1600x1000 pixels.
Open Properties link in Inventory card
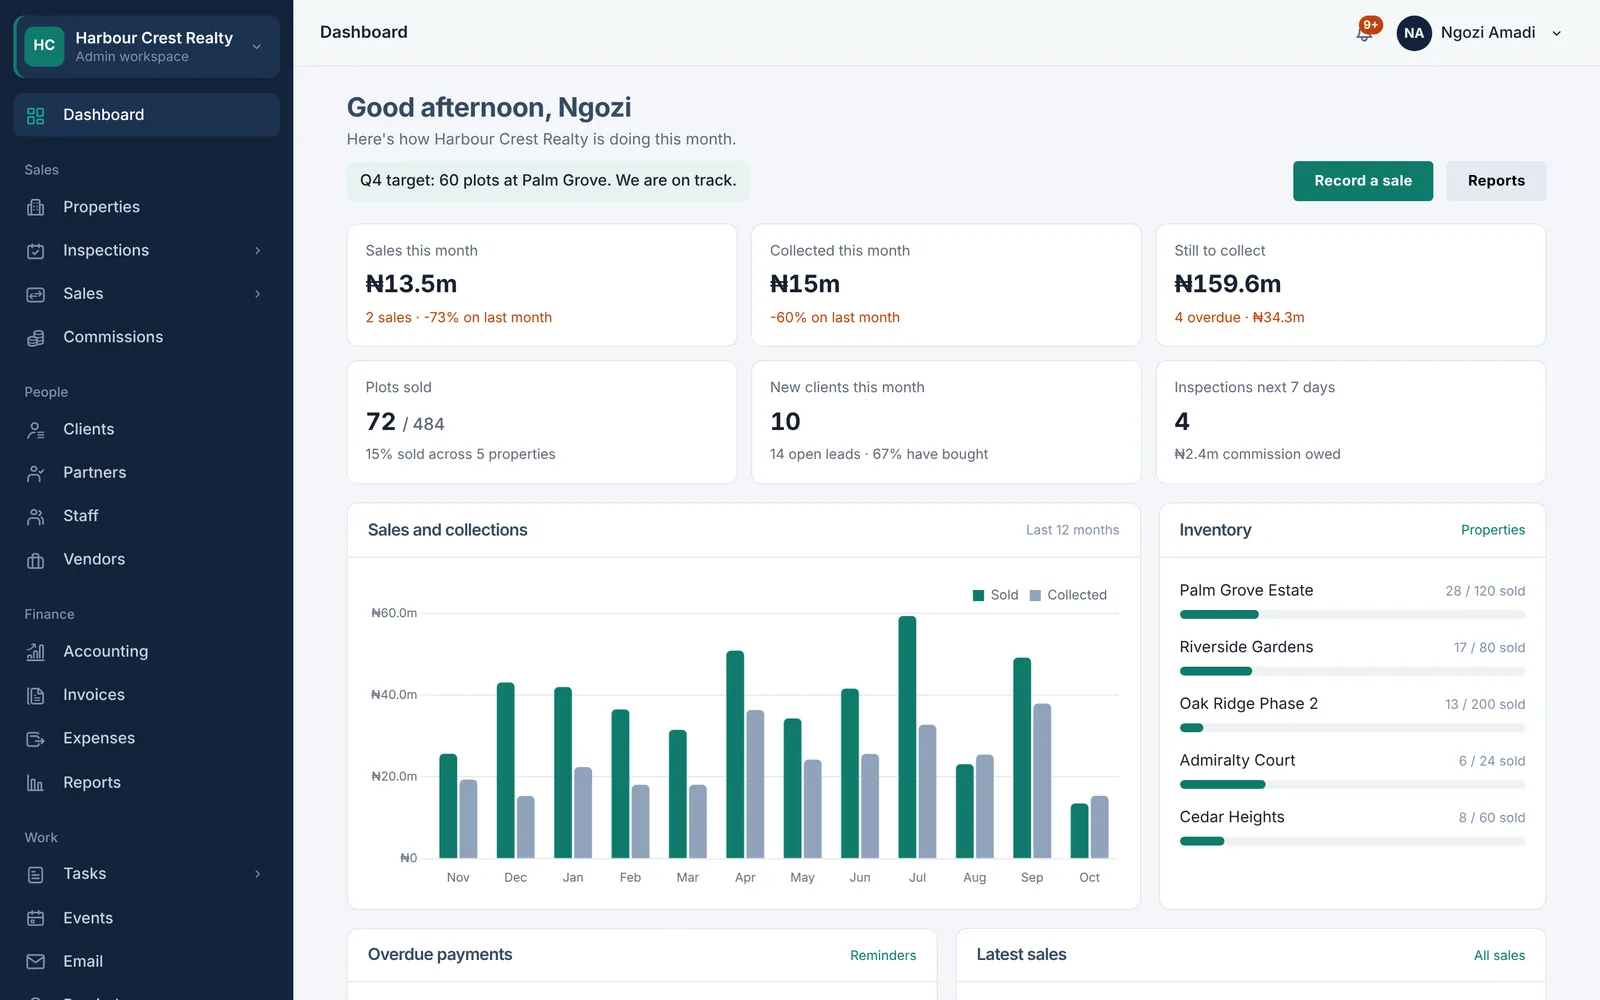pyautogui.click(x=1493, y=530)
